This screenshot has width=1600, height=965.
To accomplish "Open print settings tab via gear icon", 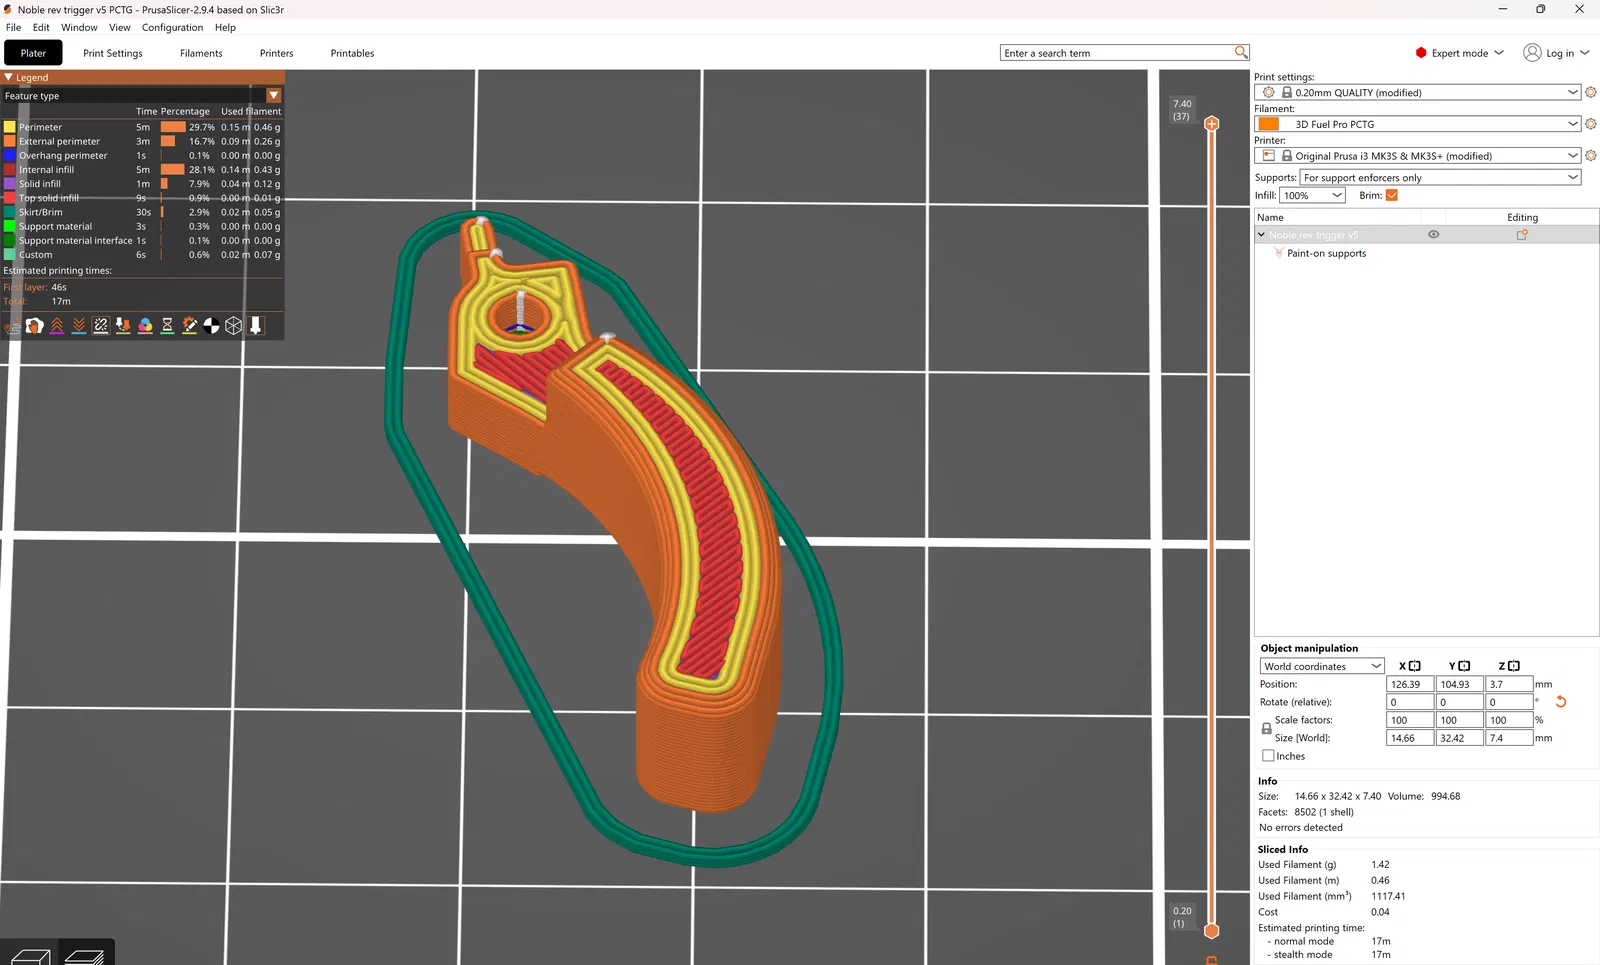I will pyautogui.click(x=1591, y=92).
